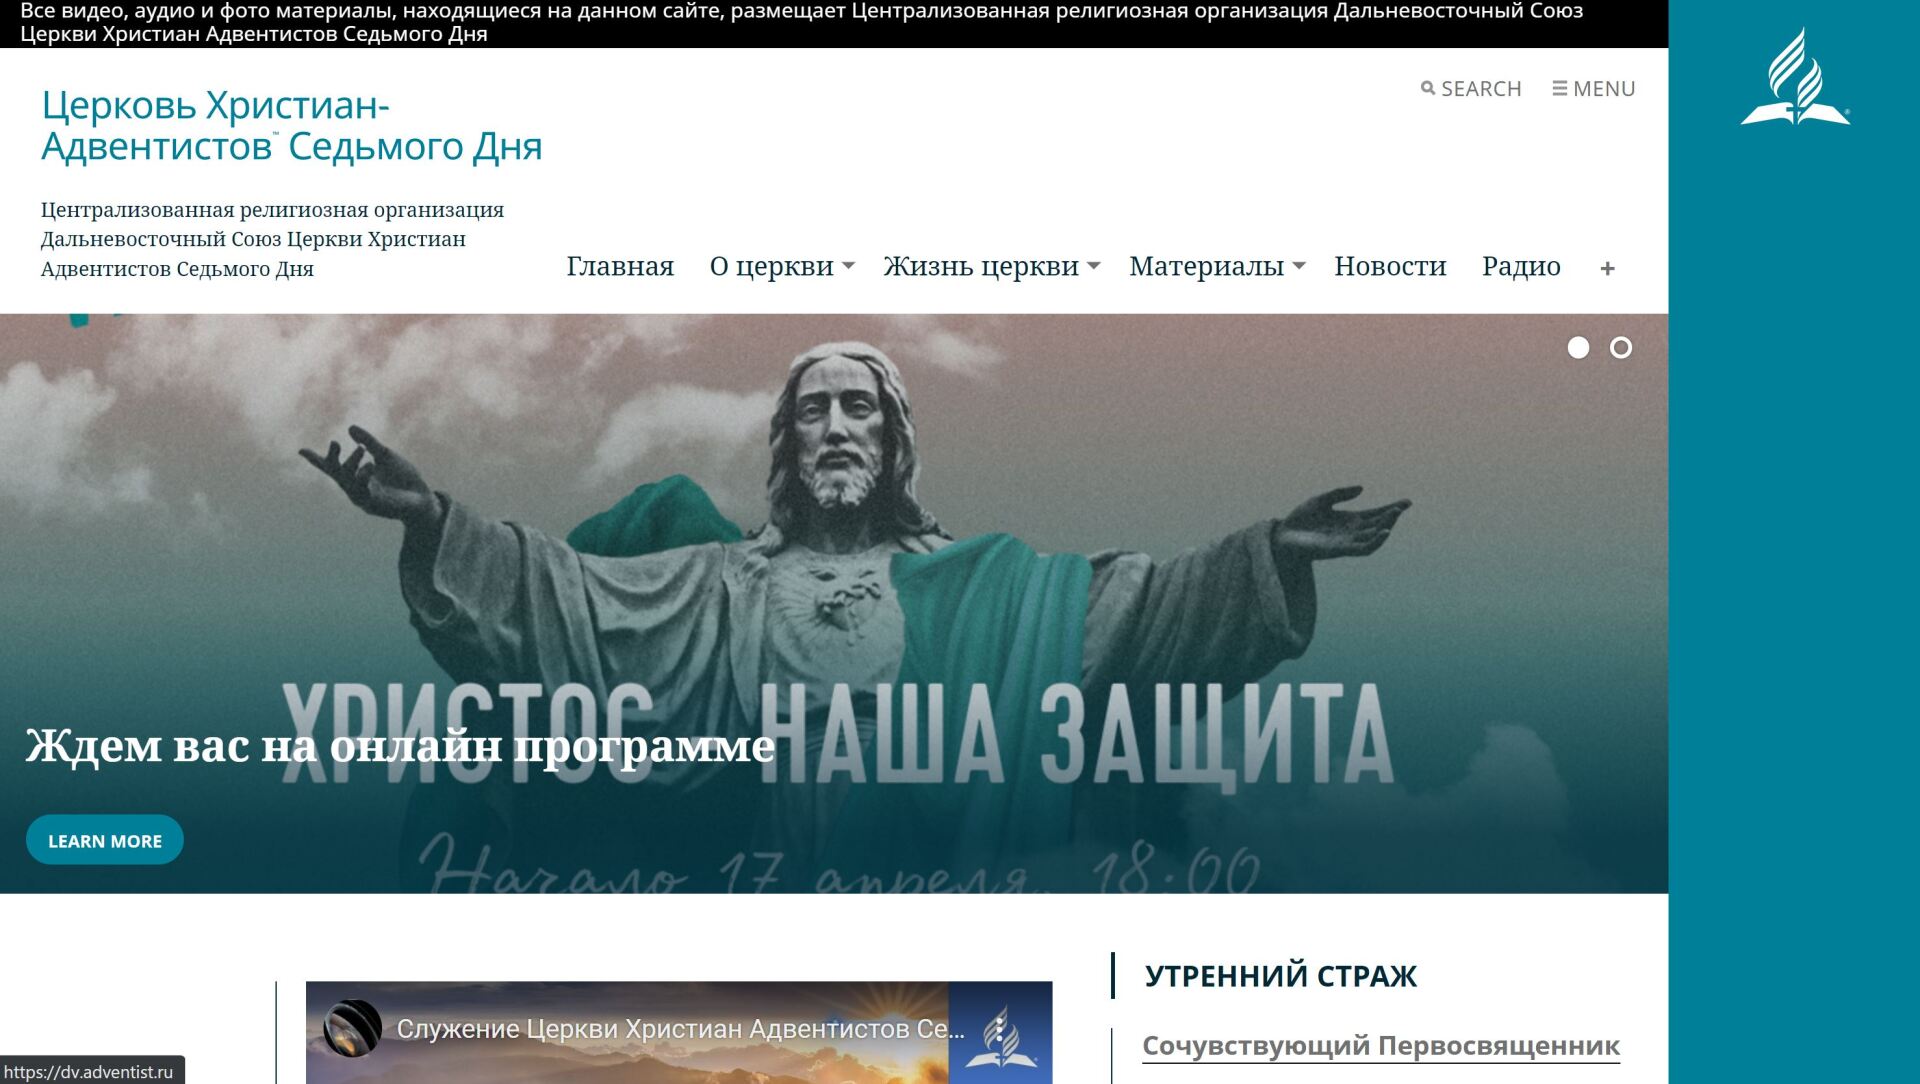This screenshot has width=1920, height=1084.
Task: Click the УТРЕННИЙ СТРАЖ heading
Action: point(1281,976)
